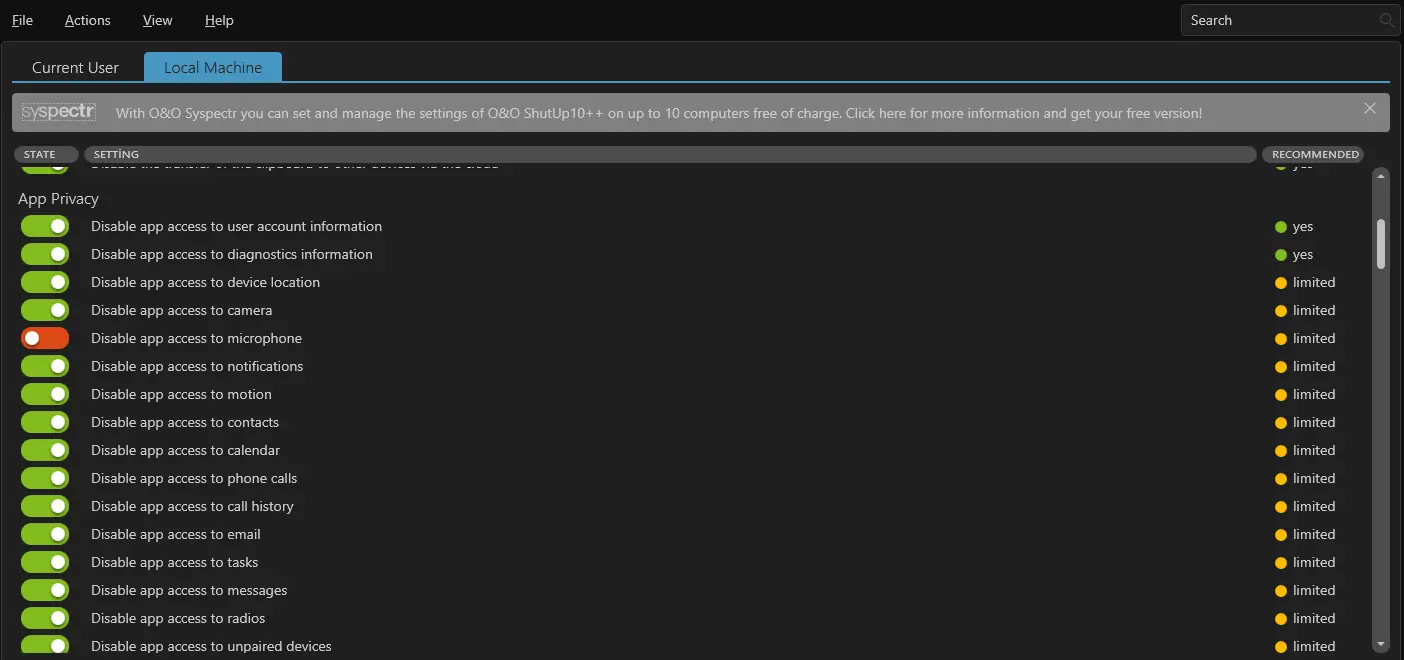
Task: Click the scrollbar down arrow
Action: (x=1381, y=644)
